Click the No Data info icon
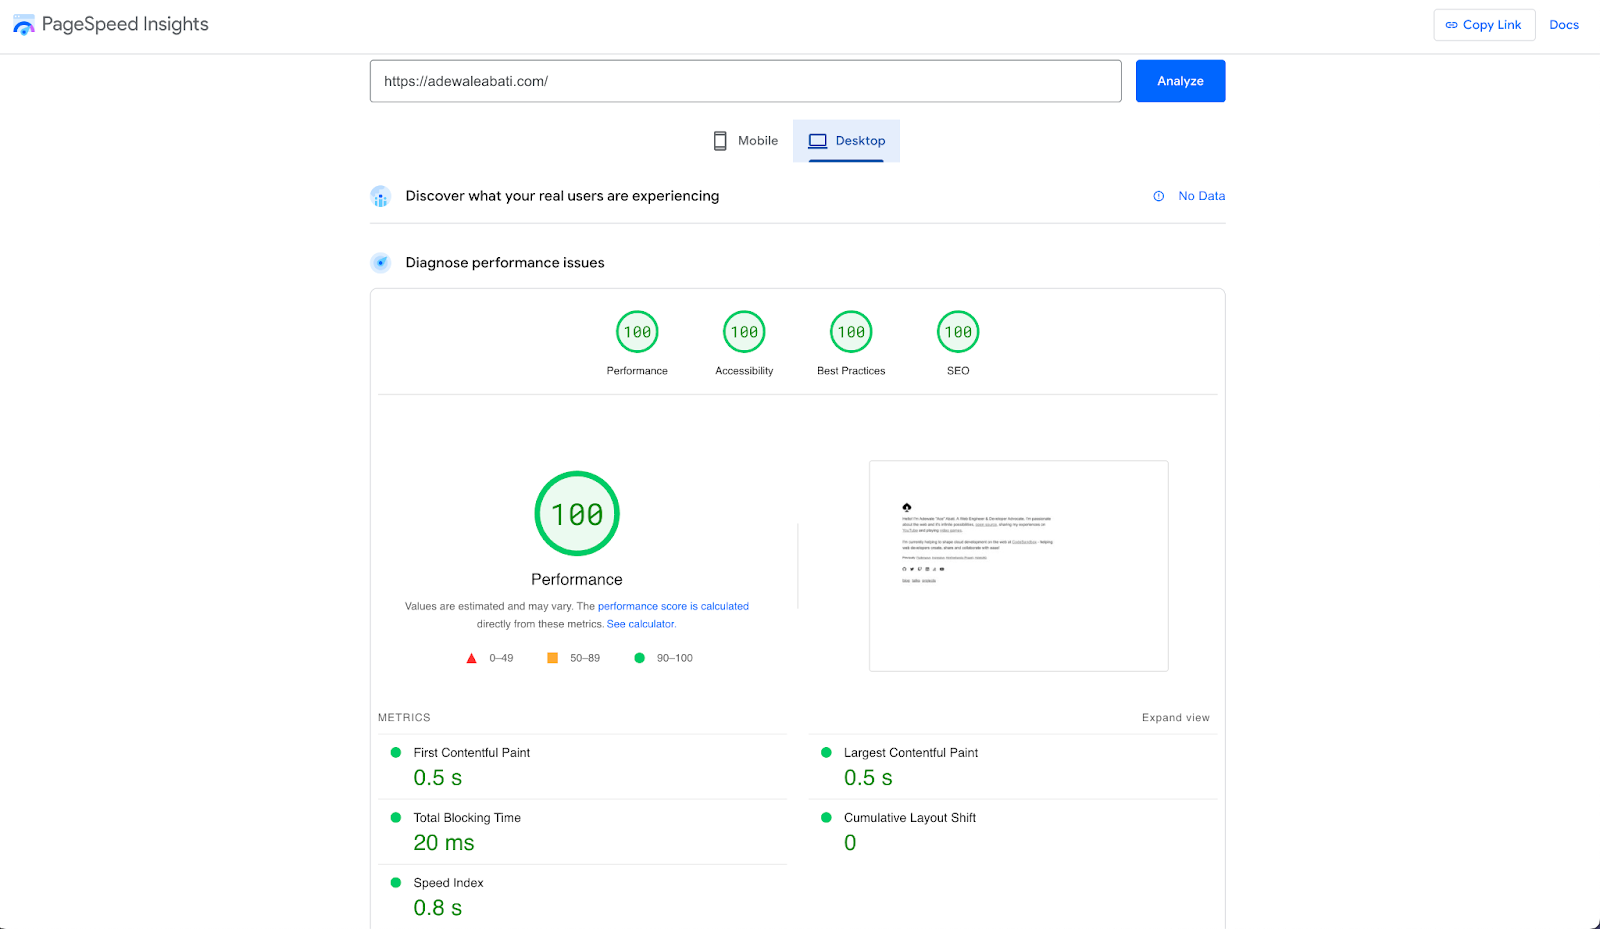The width and height of the screenshot is (1600, 929). pos(1158,196)
